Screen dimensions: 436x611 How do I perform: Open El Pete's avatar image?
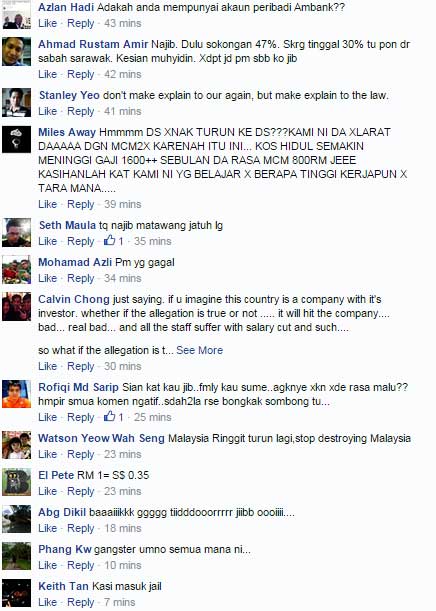(16, 482)
